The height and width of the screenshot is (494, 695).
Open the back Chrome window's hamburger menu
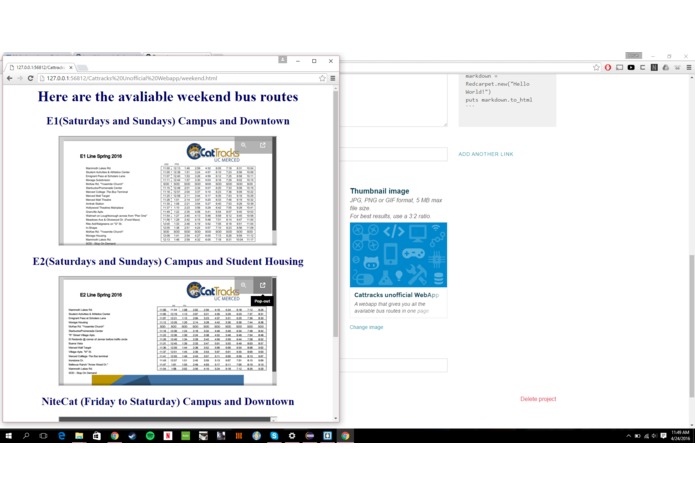point(688,67)
